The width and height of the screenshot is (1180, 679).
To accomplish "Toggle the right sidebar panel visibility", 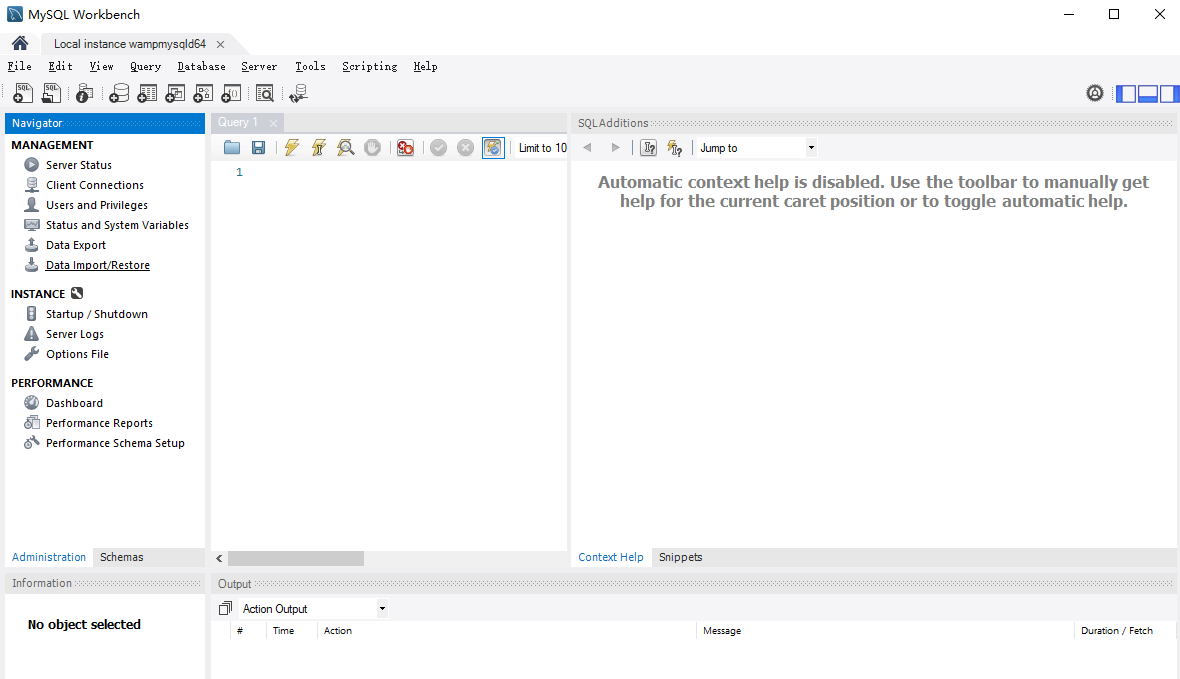I will (1169, 93).
